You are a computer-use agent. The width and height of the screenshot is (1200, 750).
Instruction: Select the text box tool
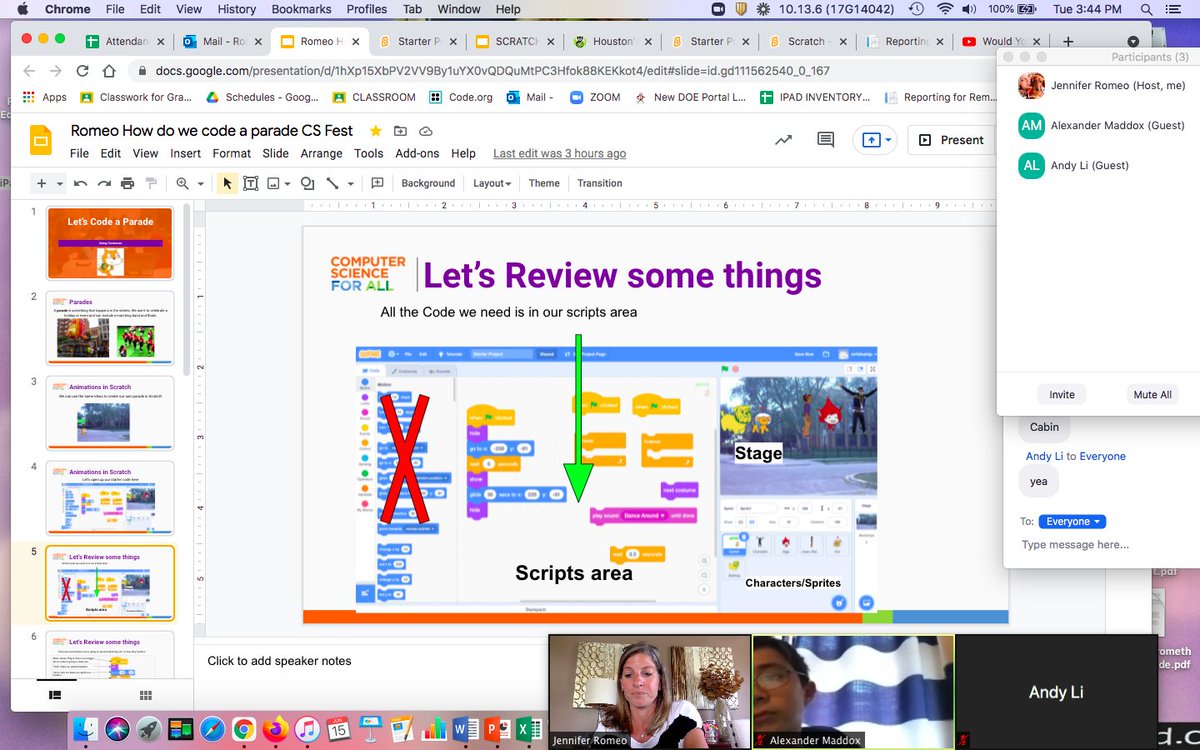tap(249, 184)
